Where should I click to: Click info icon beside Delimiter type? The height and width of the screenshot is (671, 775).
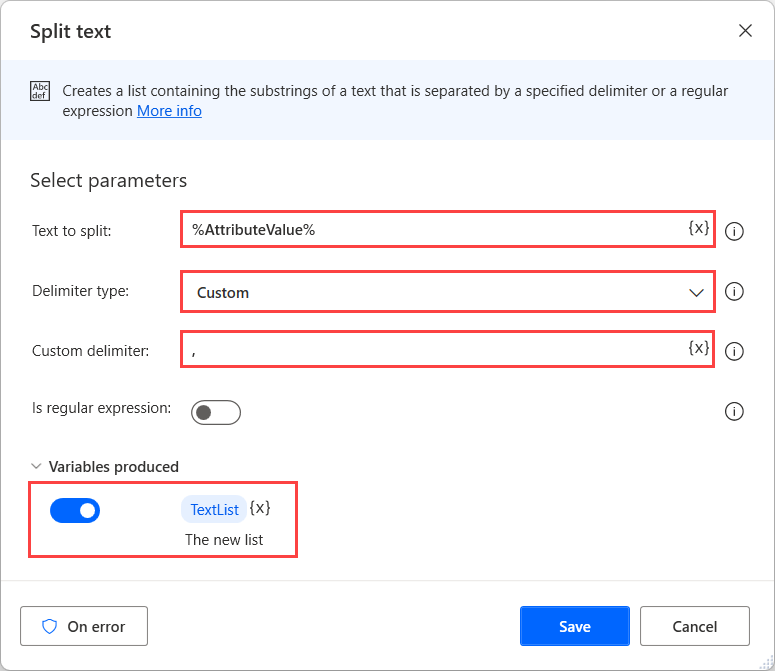click(x=734, y=292)
